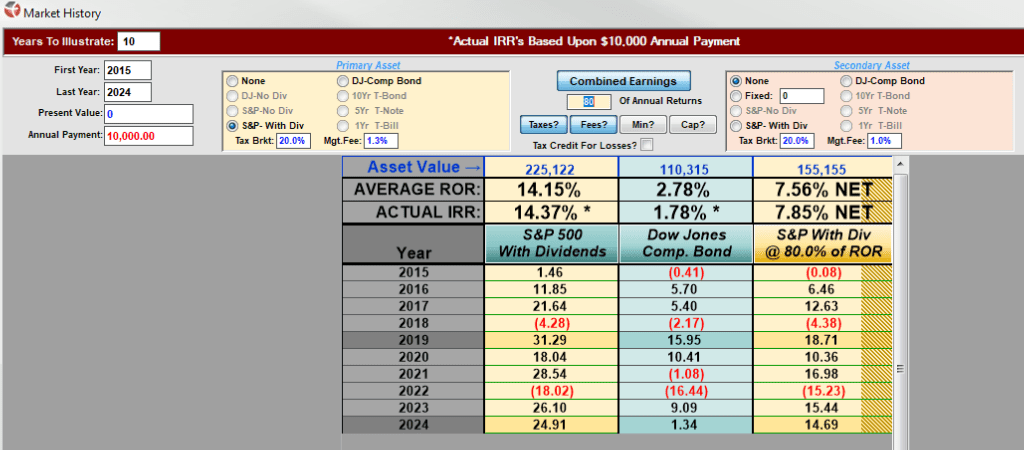
Task: Edit the Annual Payment field
Action: click(149, 136)
